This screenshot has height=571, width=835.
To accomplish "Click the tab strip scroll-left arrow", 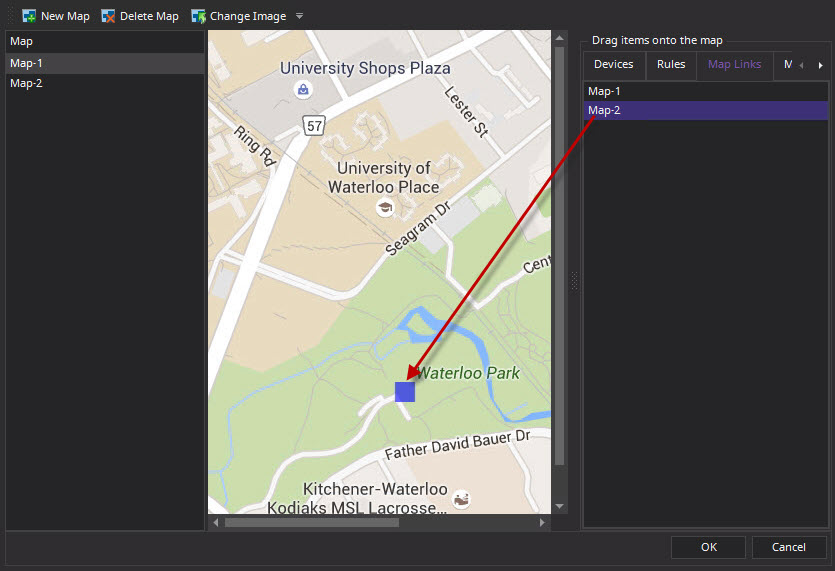I will point(801,66).
